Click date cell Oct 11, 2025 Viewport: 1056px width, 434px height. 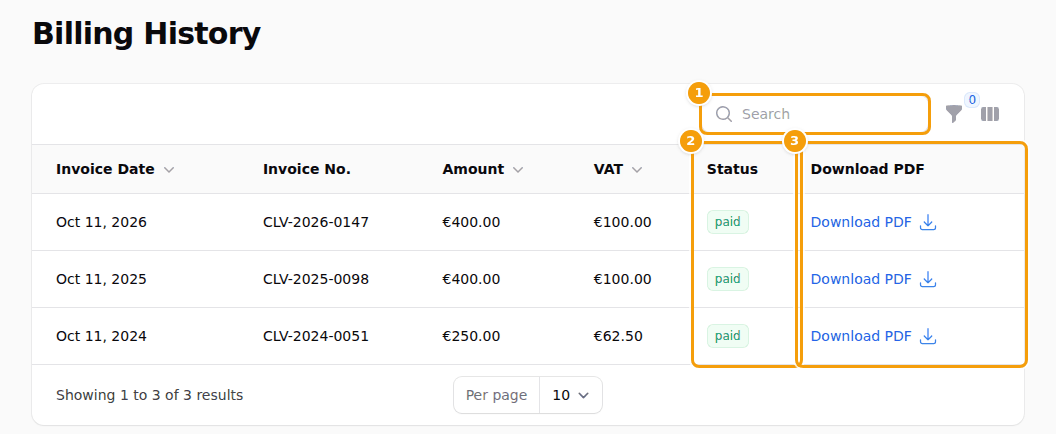[x=101, y=279]
